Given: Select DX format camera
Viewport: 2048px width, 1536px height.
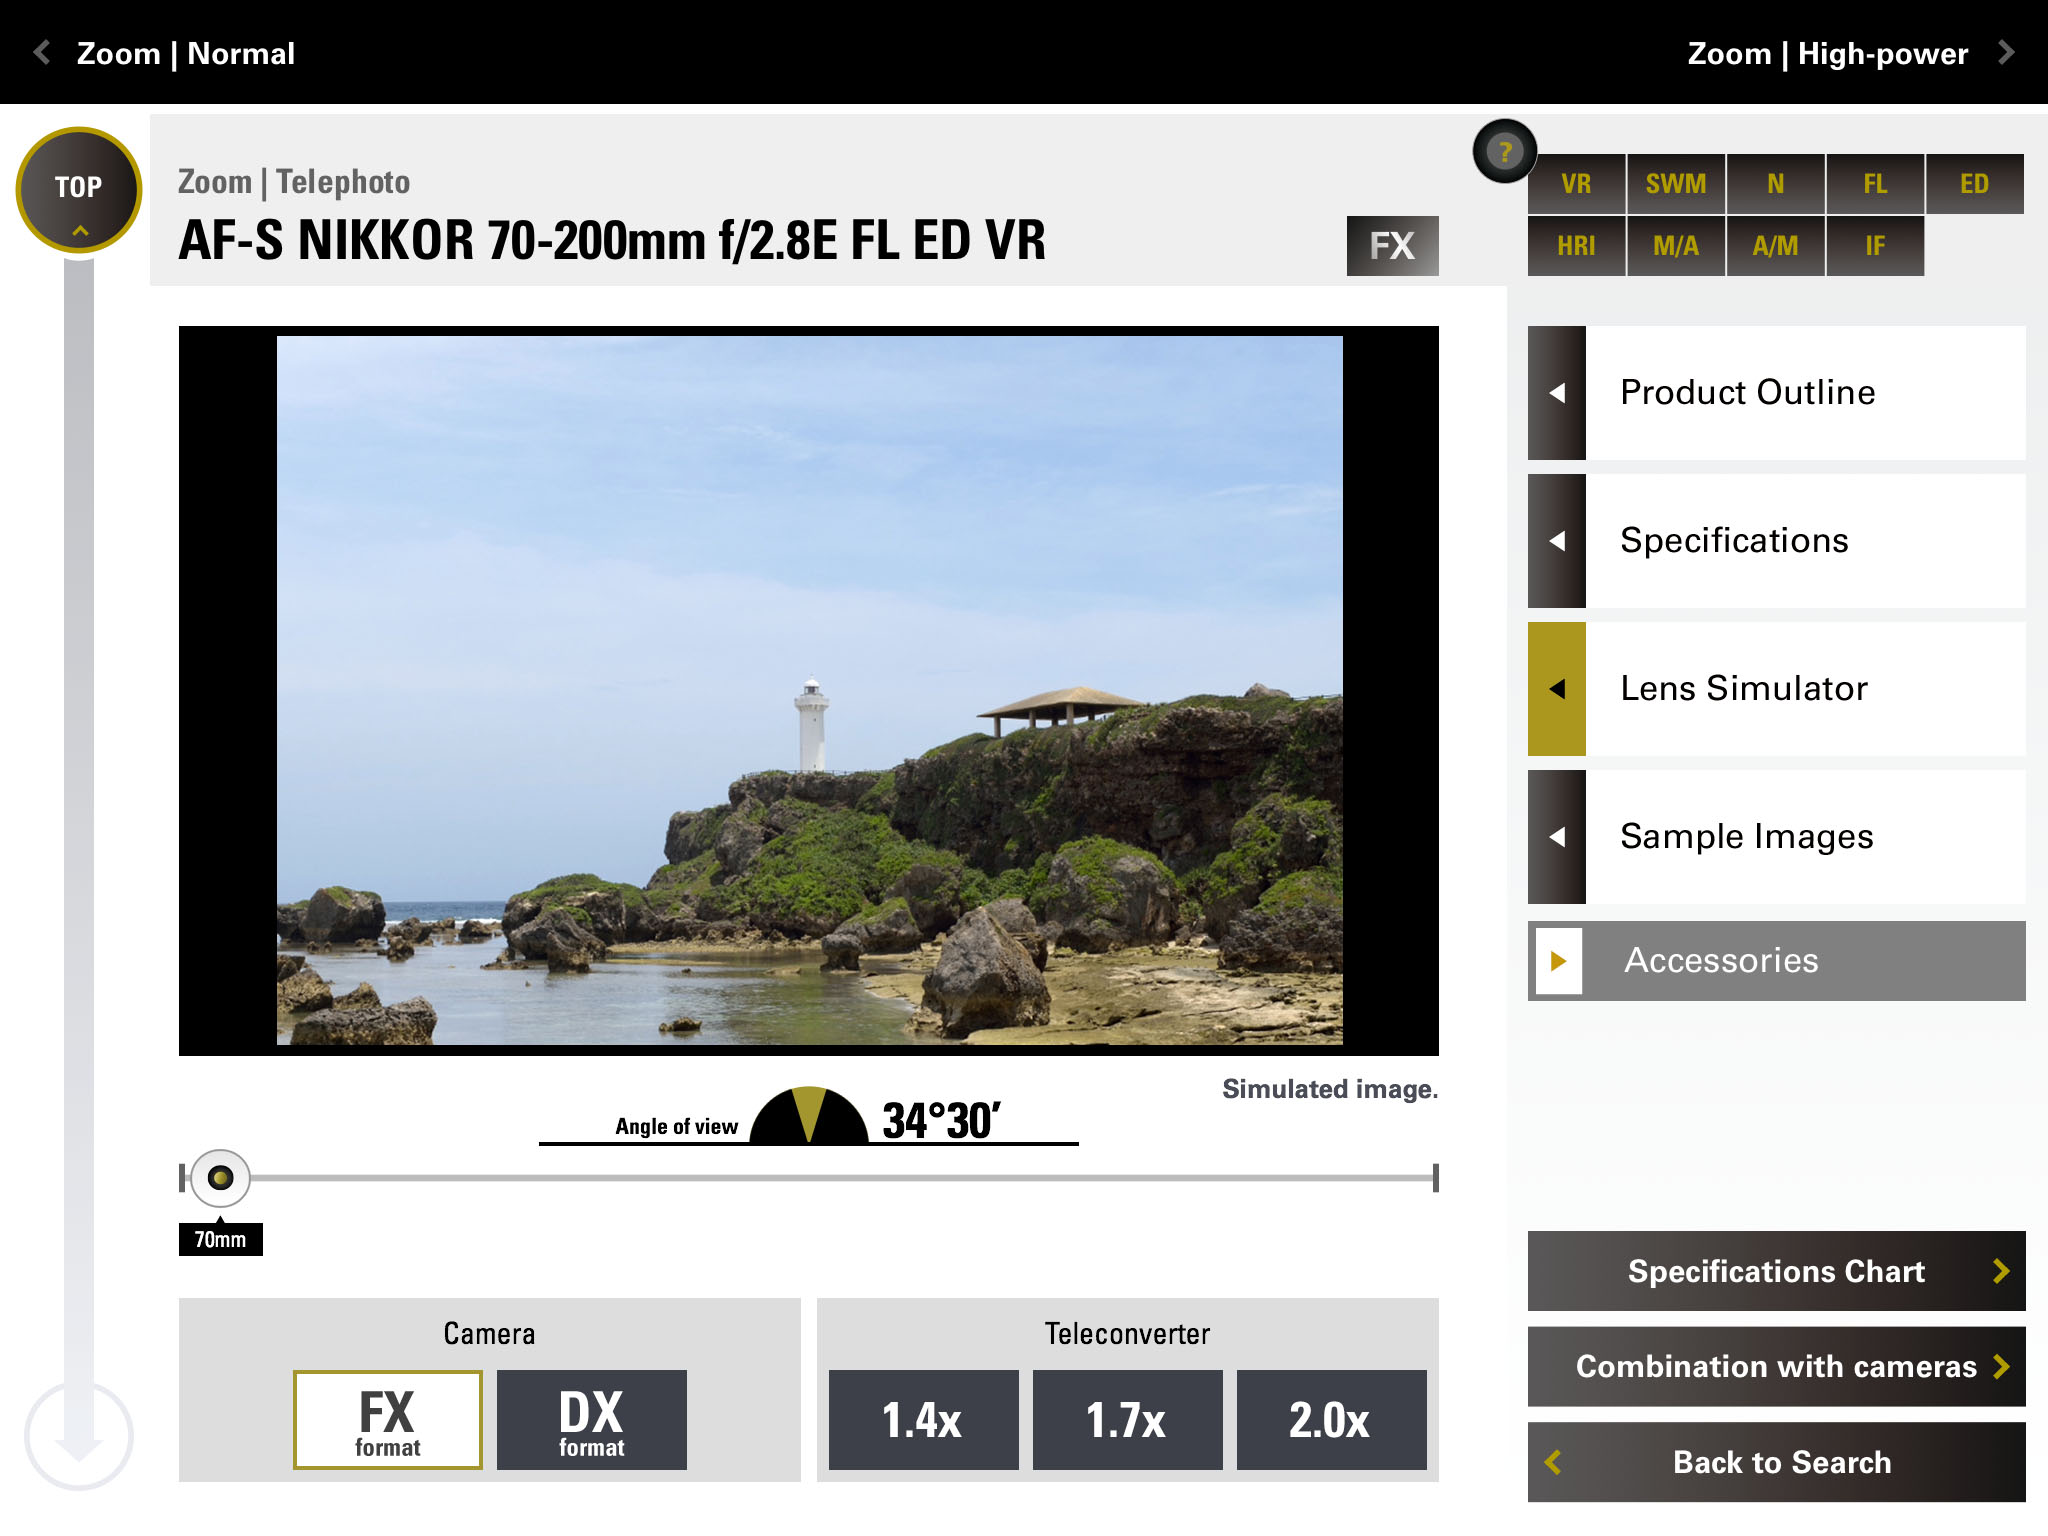Looking at the screenshot, I should [x=592, y=1420].
